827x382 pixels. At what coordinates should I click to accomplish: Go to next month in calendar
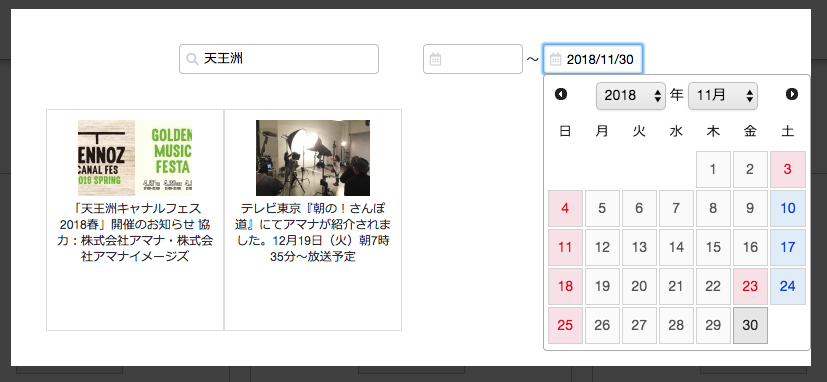792,94
